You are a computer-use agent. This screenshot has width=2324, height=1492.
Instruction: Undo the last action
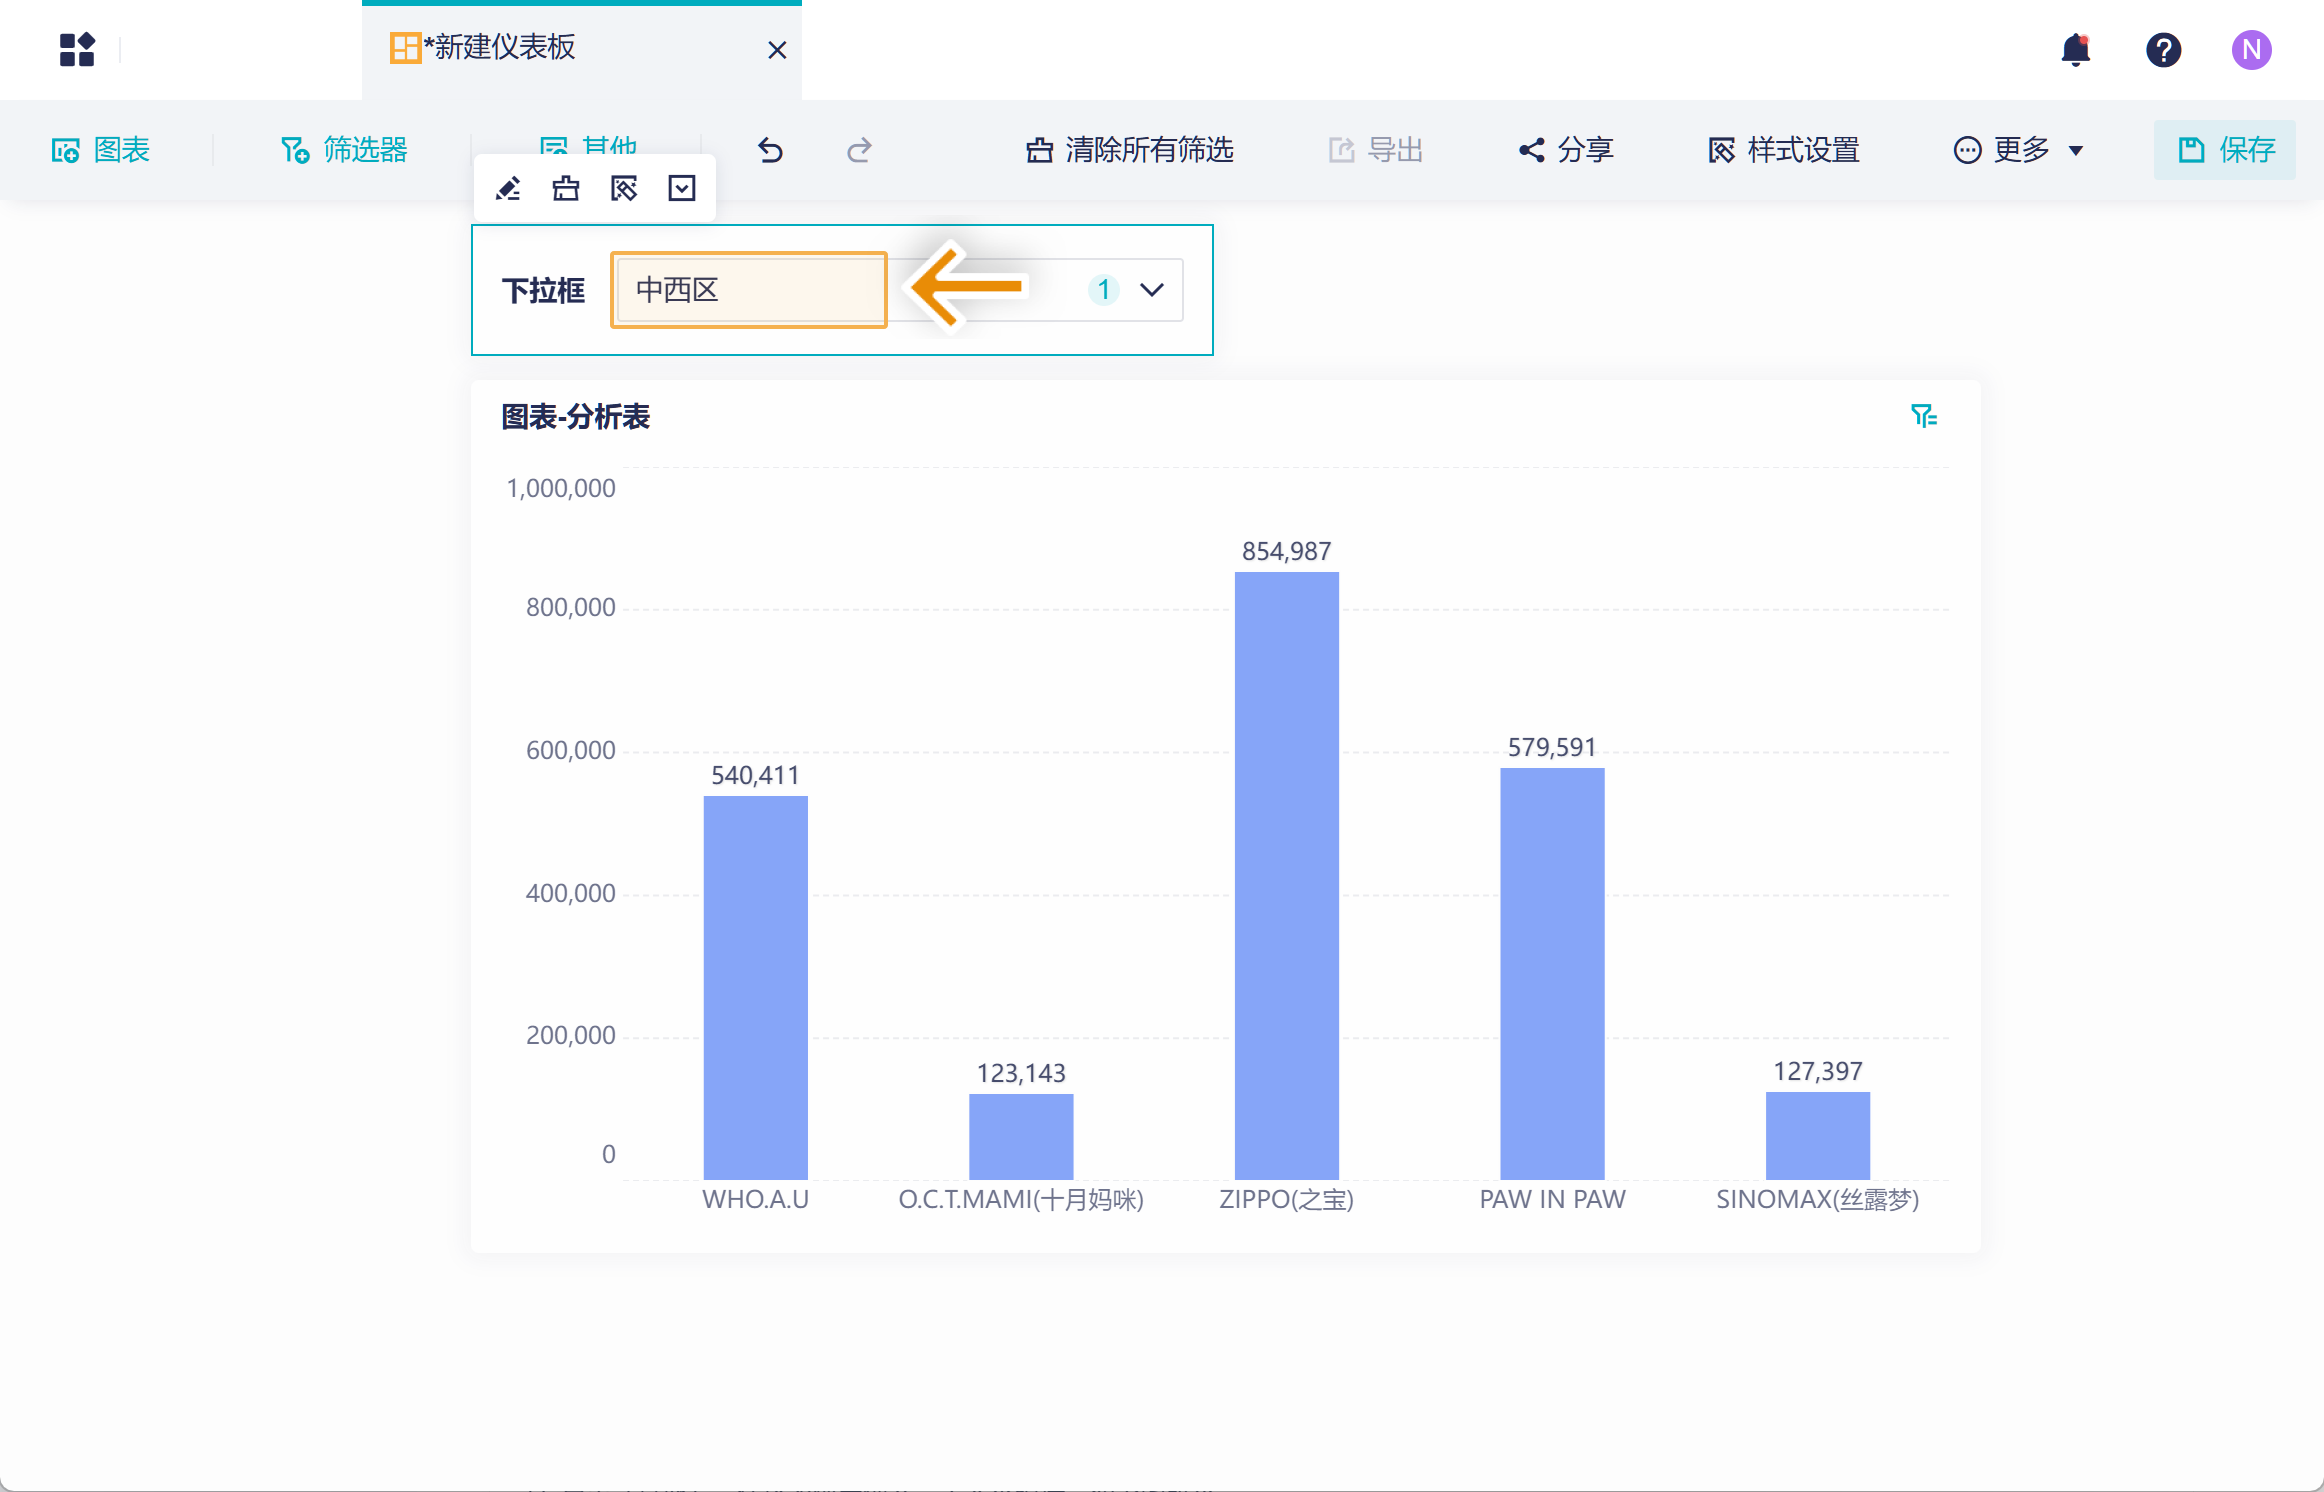tap(770, 150)
